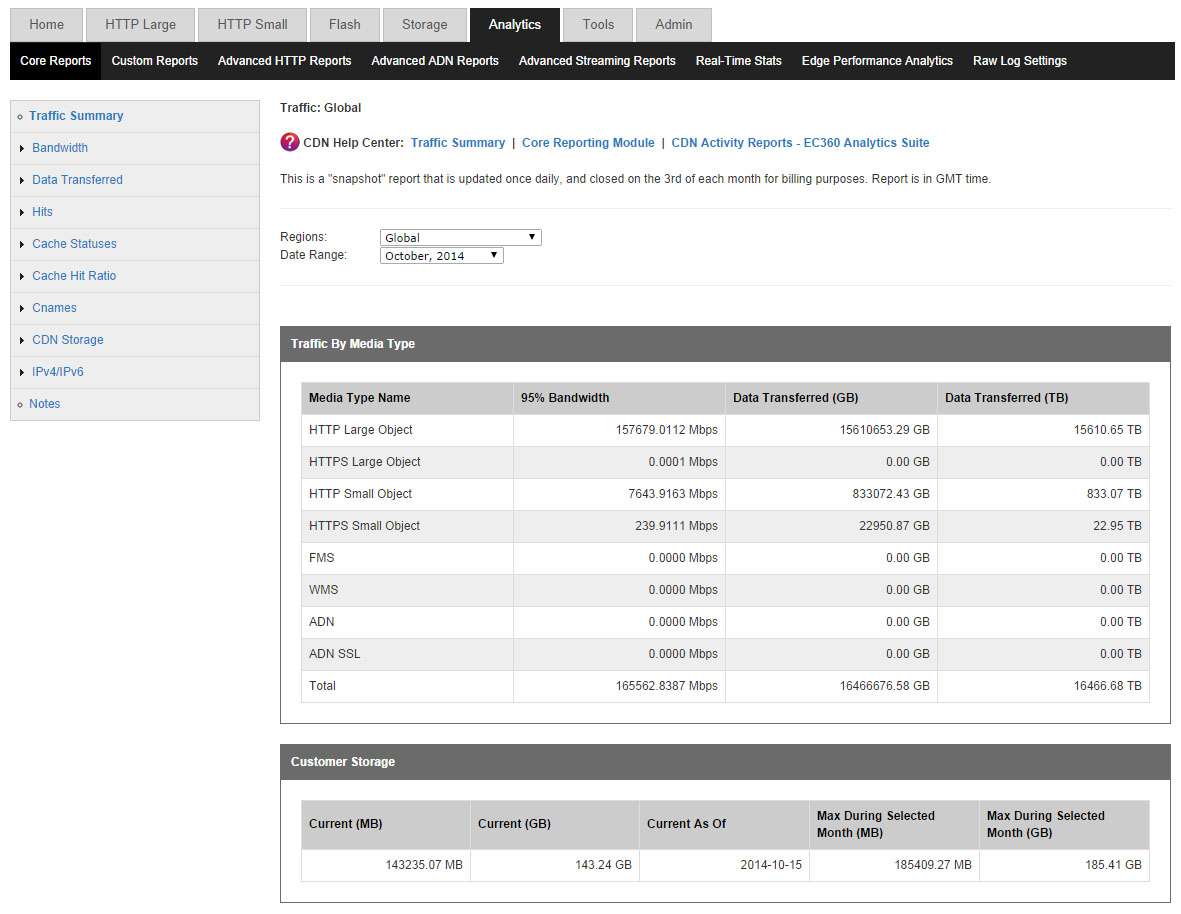Expand the CDN Storage sidebar item
This screenshot has height=914, width=1181.
pyautogui.click(x=67, y=340)
